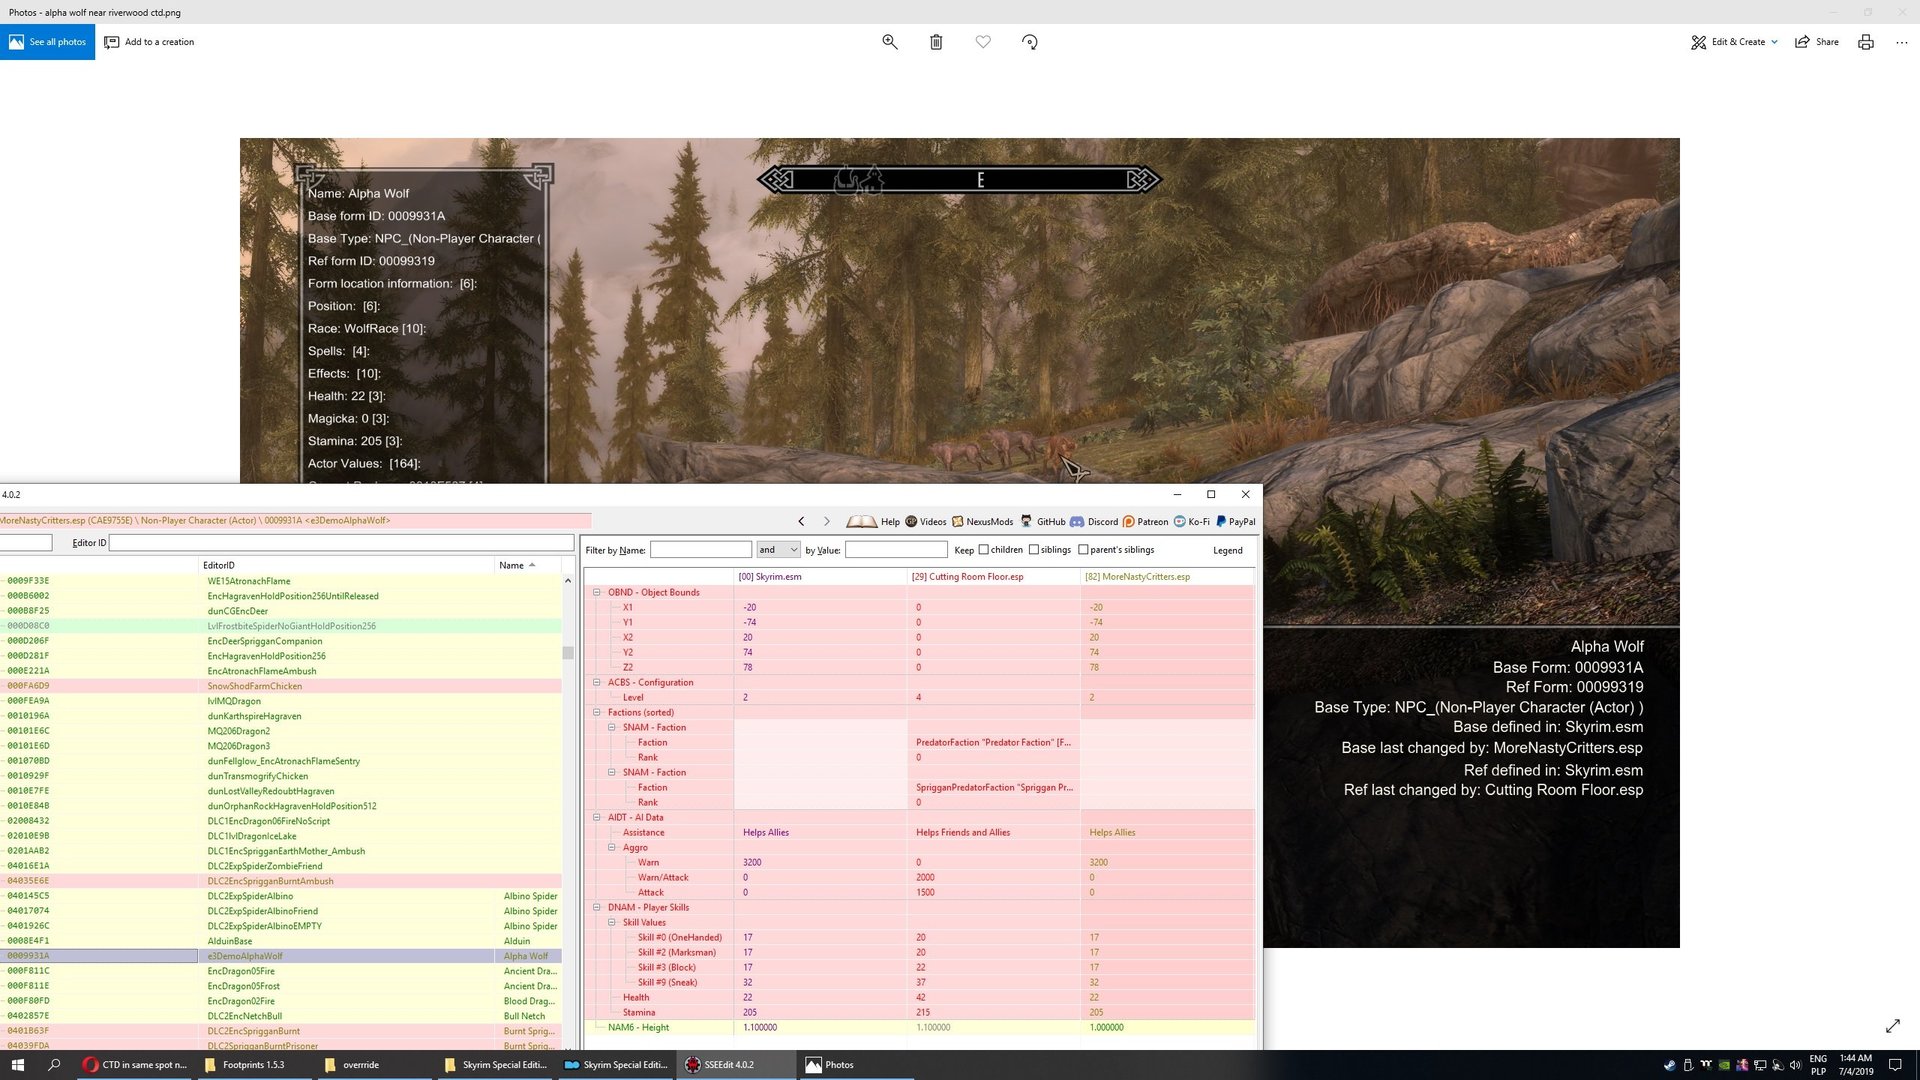
Task: Click the volume speaker tray icon
Action: (1795, 1065)
